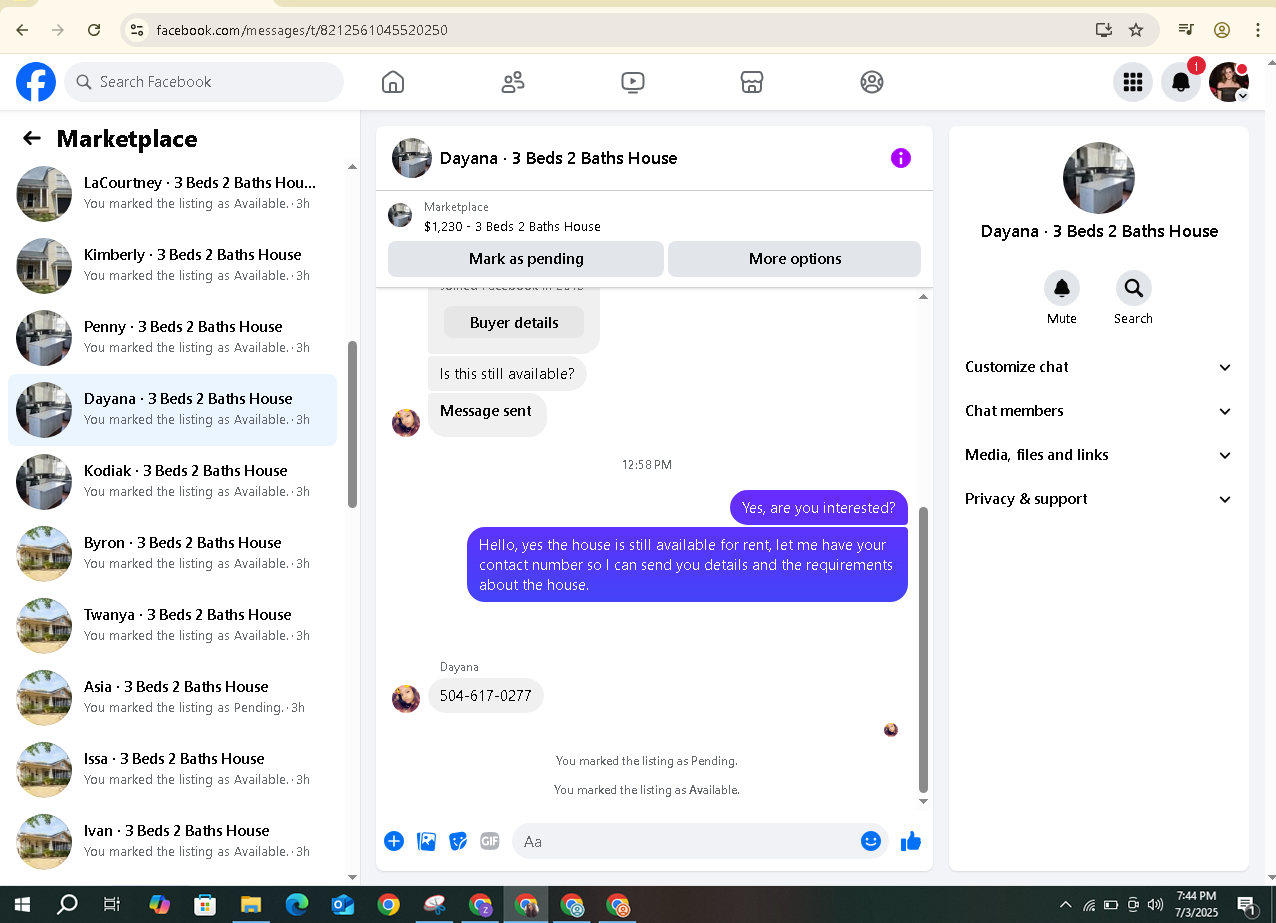Screen dimensions: 1276x923
Task: Expand Chat members section
Action: tap(1098, 411)
